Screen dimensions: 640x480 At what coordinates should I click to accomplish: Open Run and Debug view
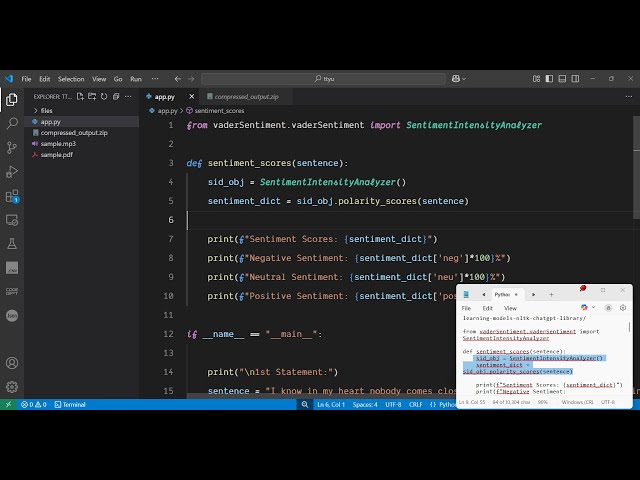[x=12, y=172]
